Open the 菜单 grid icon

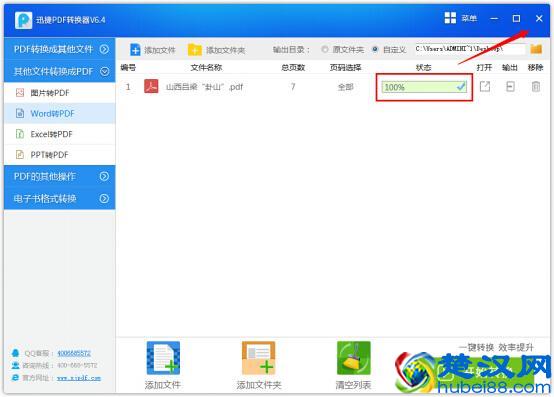pos(450,18)
